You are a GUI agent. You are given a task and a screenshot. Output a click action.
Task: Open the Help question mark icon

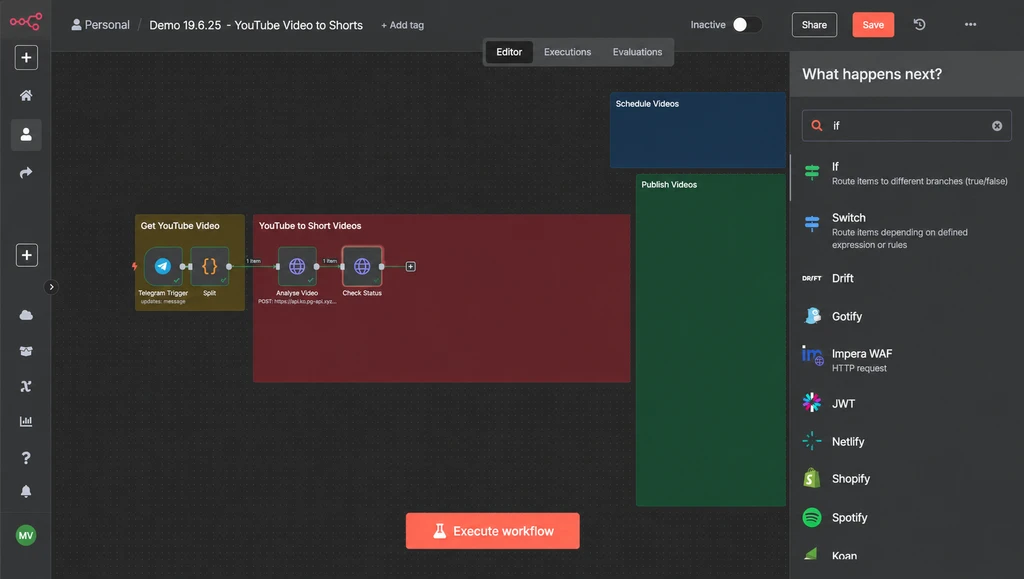[26, 458]
